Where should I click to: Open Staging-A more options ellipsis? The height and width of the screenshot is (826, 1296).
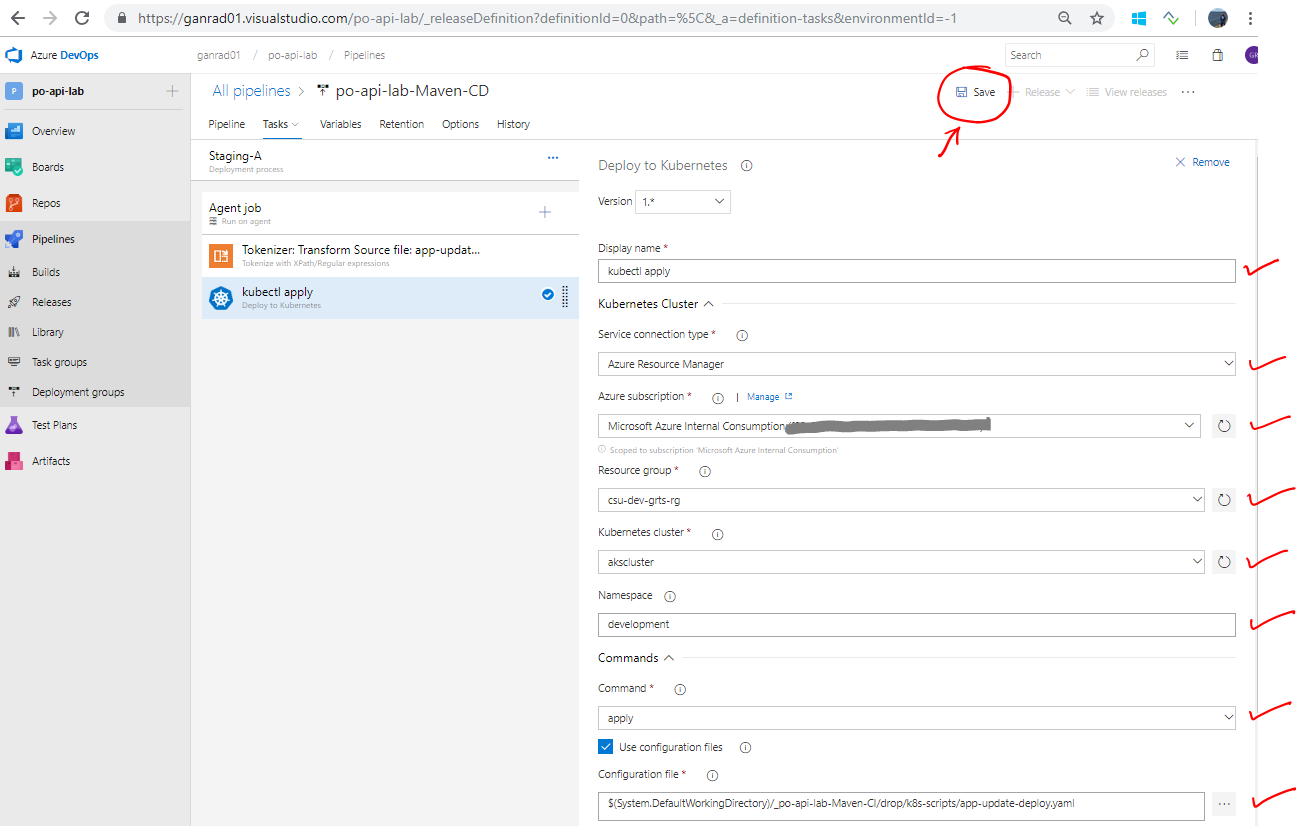[x=553, y=158]
